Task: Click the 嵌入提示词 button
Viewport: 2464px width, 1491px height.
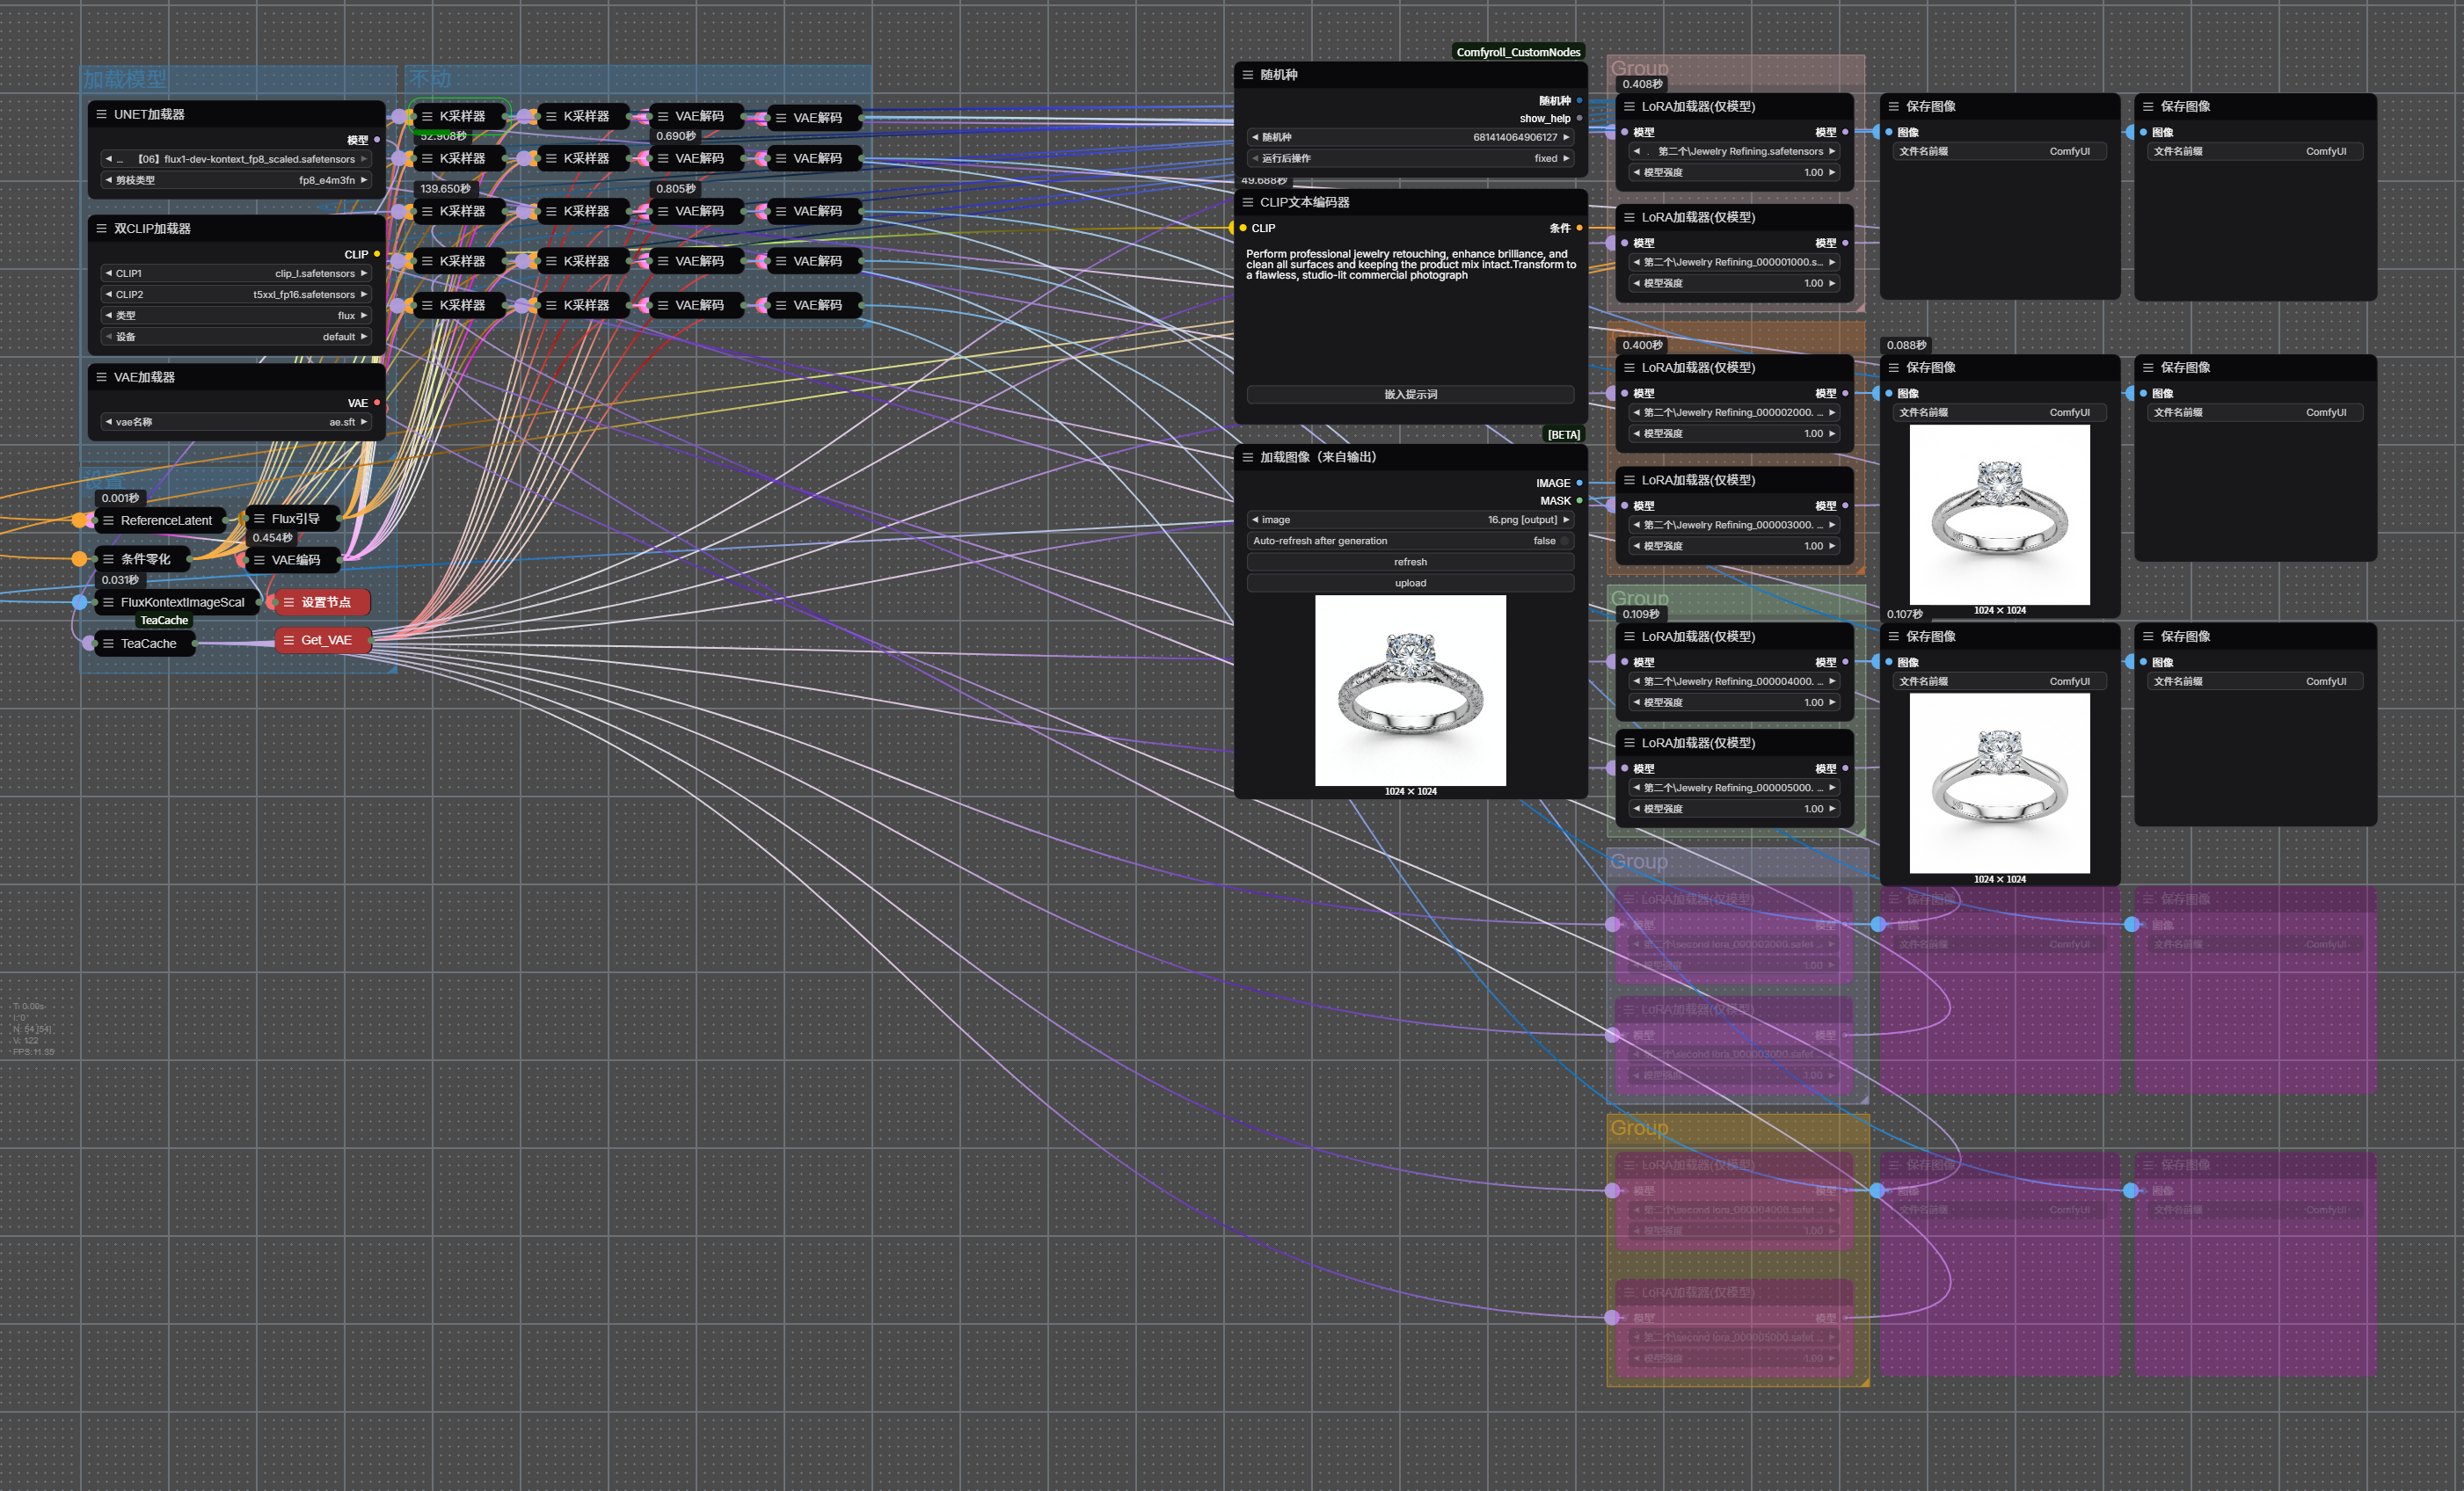Action: tap(1410, 394)
